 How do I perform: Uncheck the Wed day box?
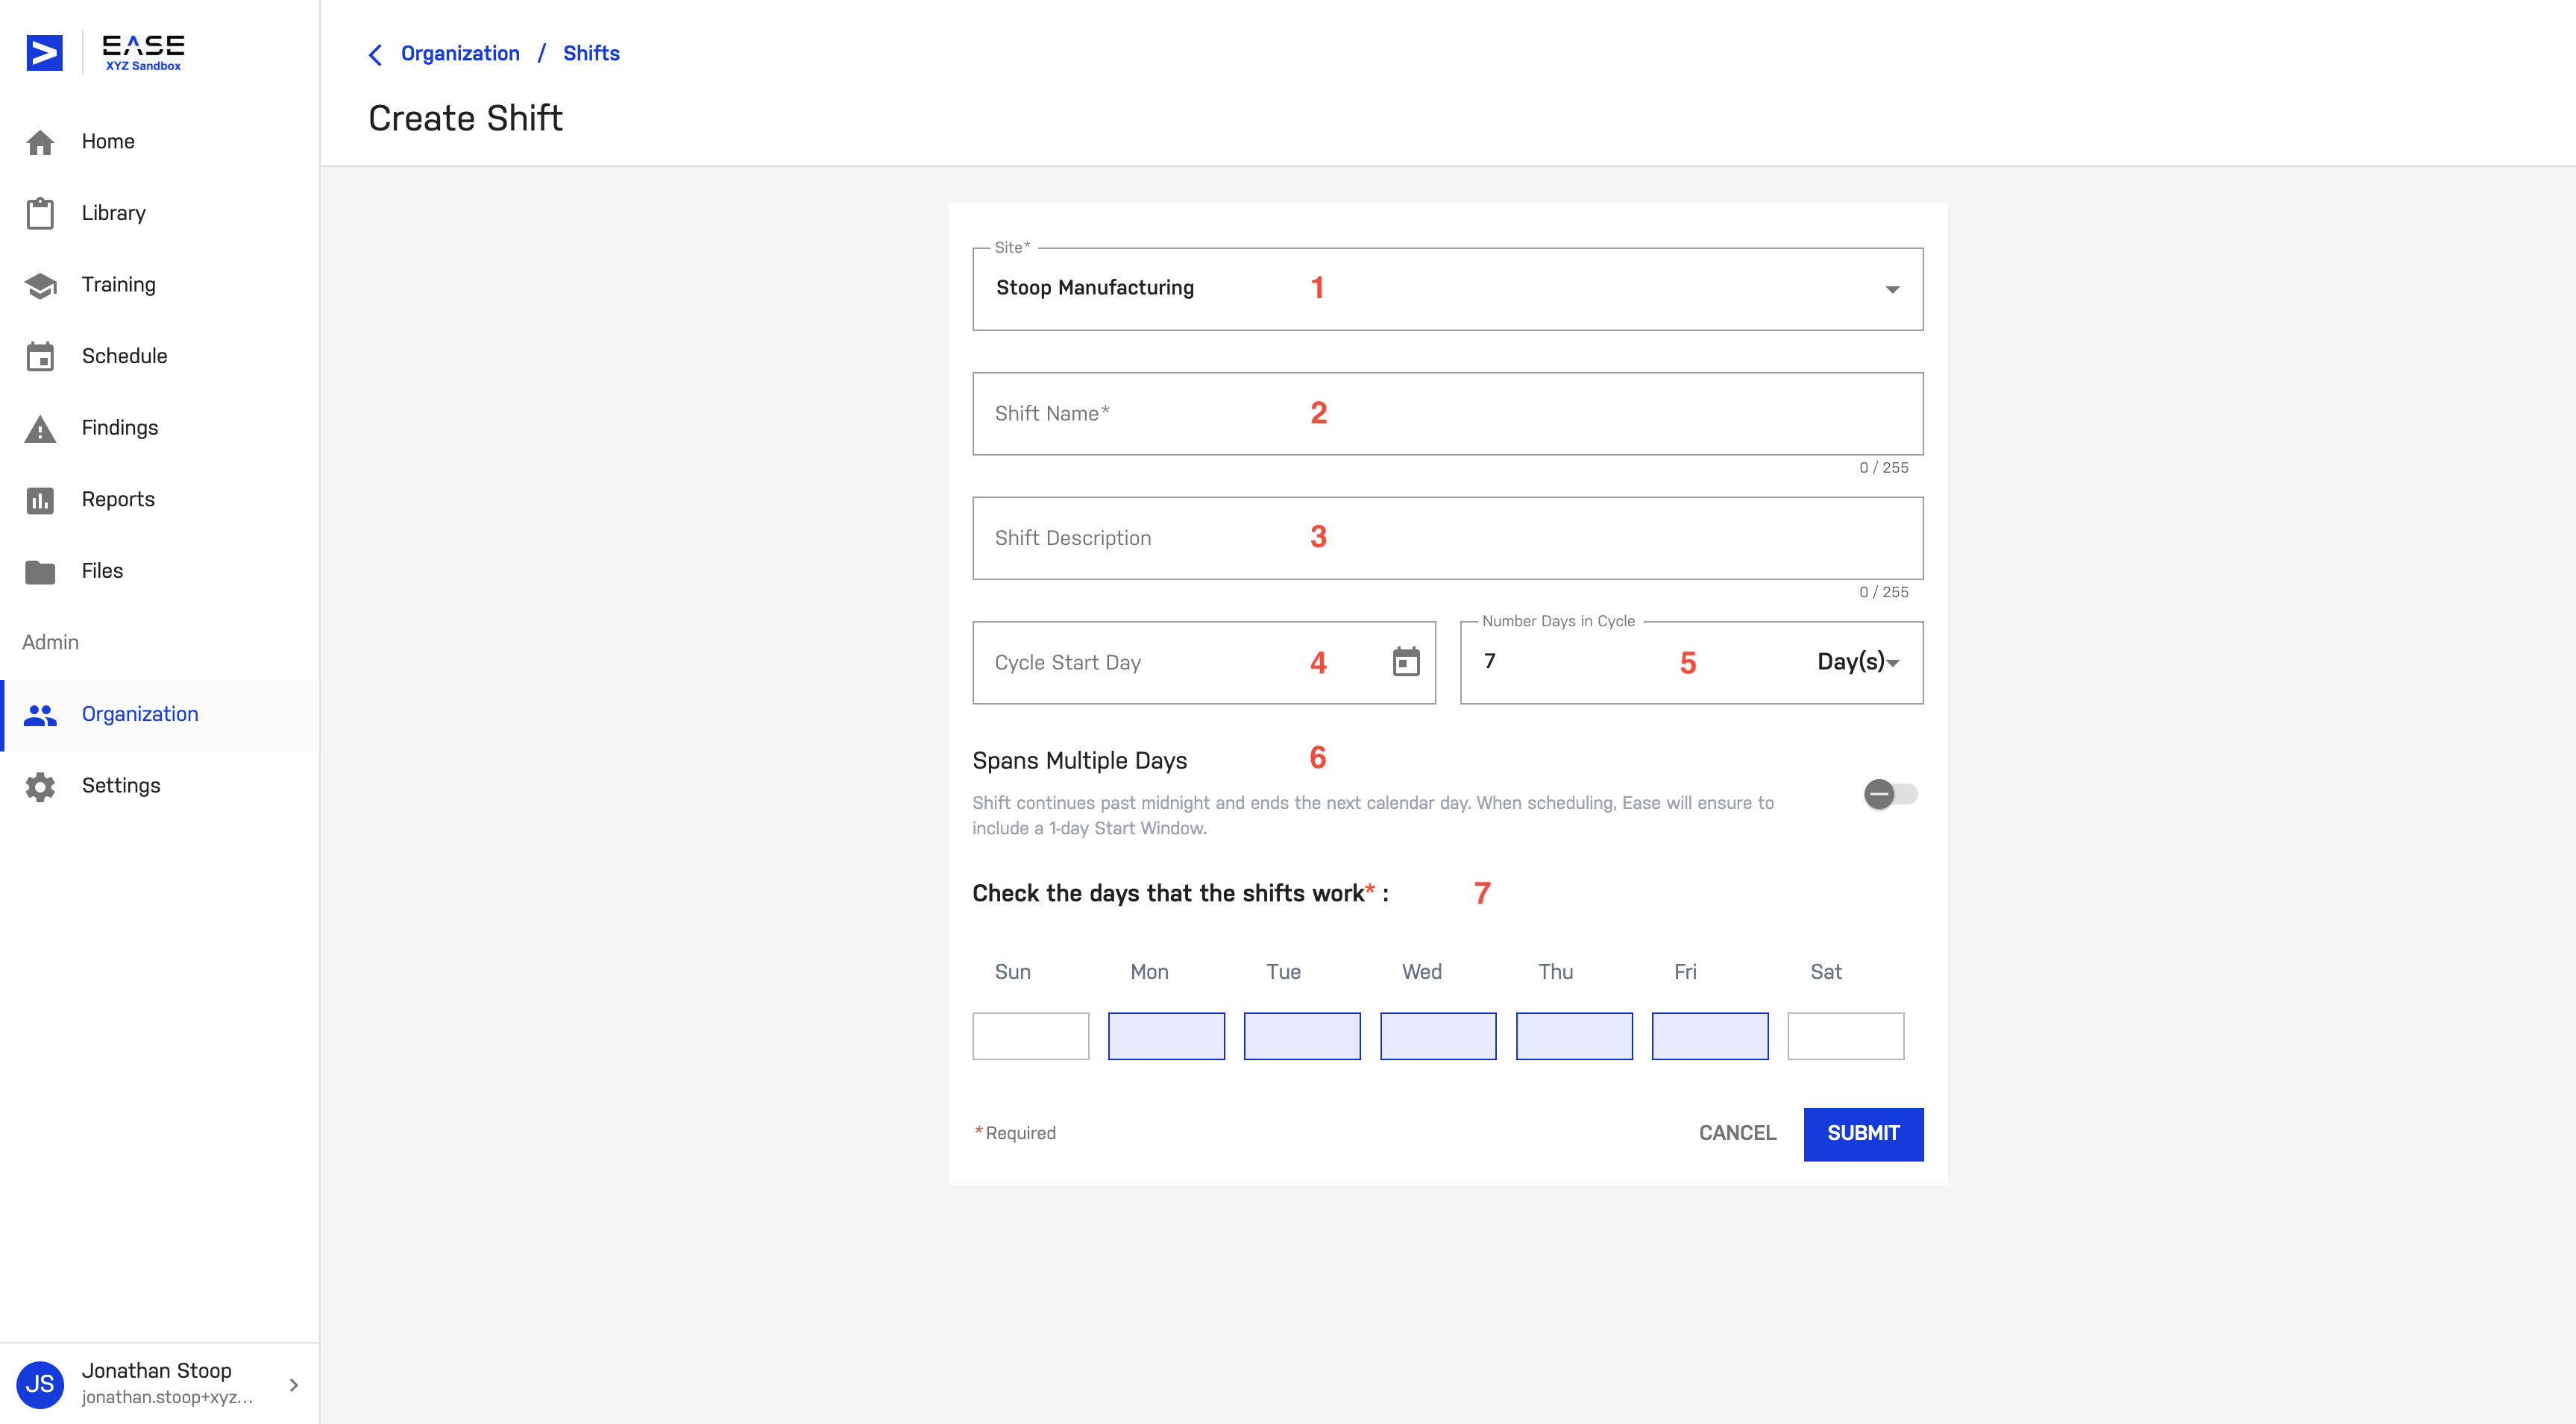1438,1035
